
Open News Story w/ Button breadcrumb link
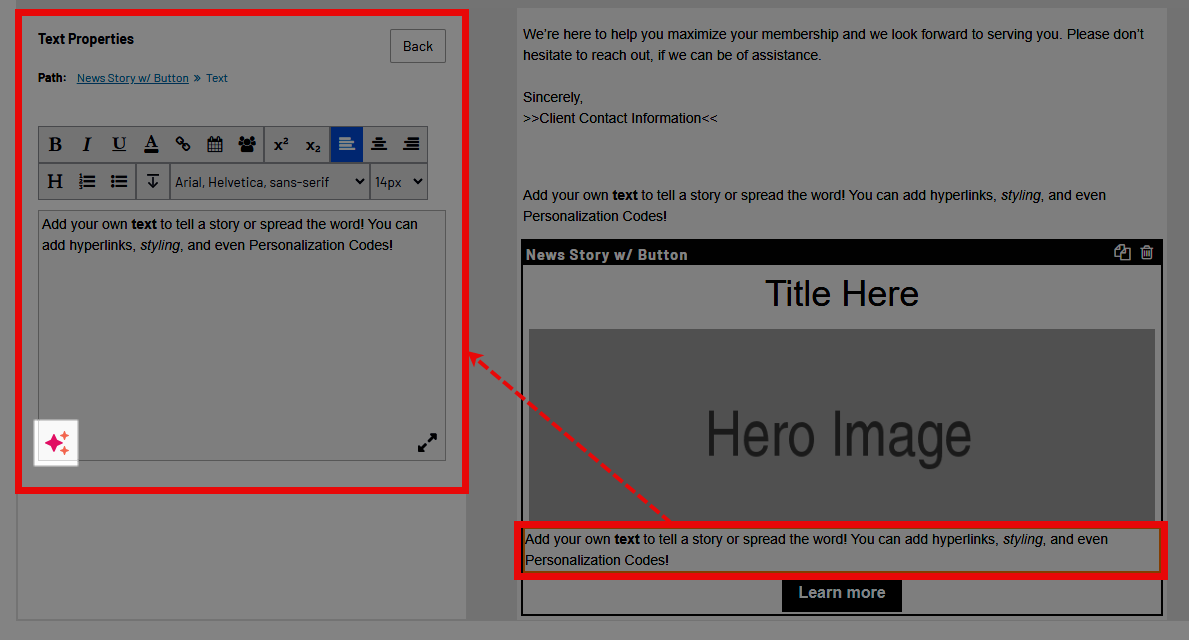tap(133, 78)
